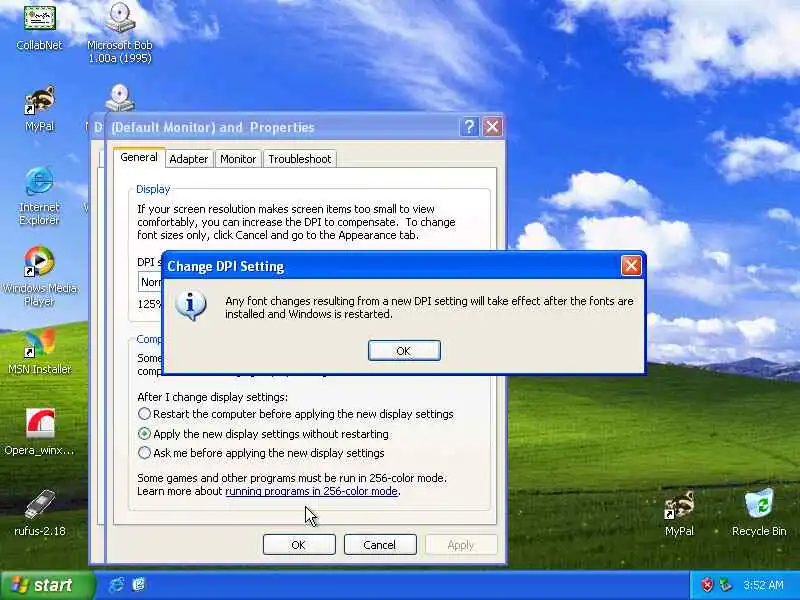The width and height of the screenshot is (800, 600).
Task: Launch Internet Explorer from Quick Launch
Action: (116, 585)
